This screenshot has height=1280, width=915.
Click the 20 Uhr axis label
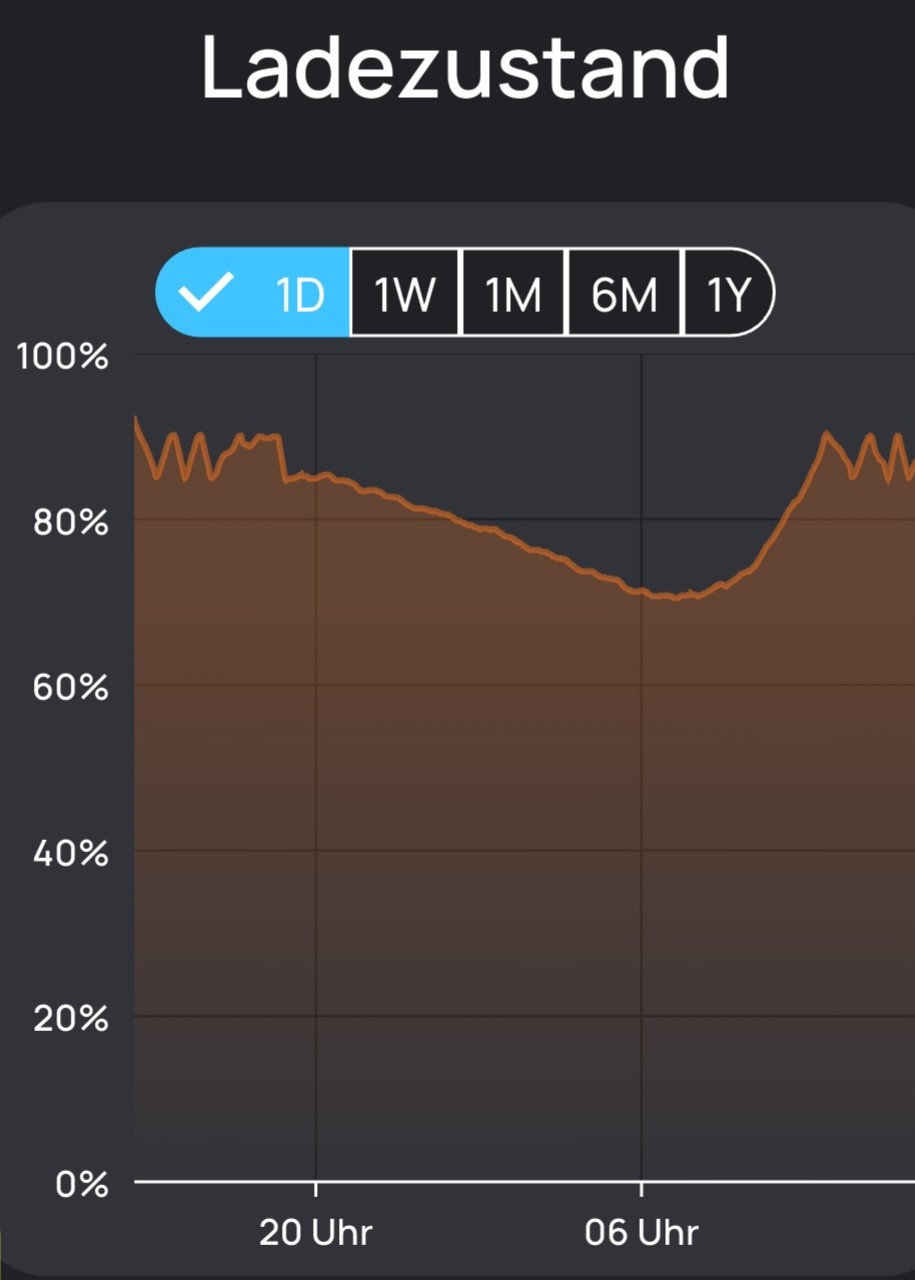pos(315,1232)
